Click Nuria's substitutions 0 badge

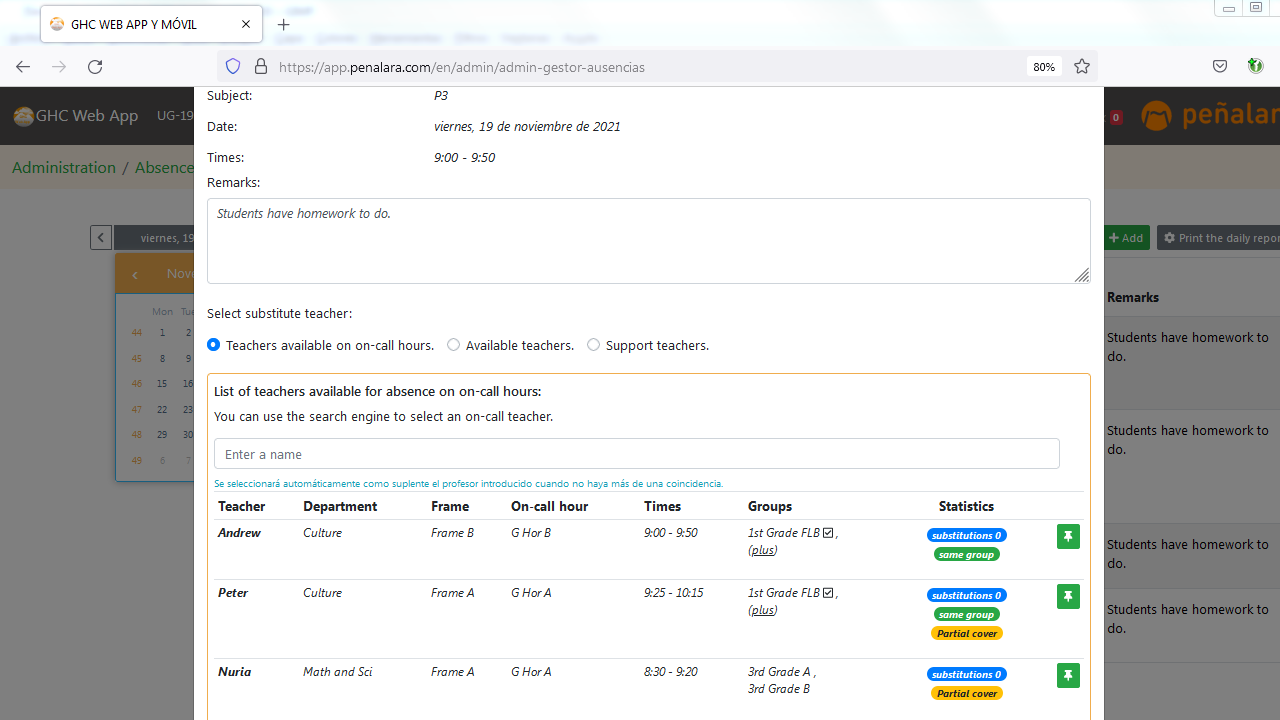967,674
